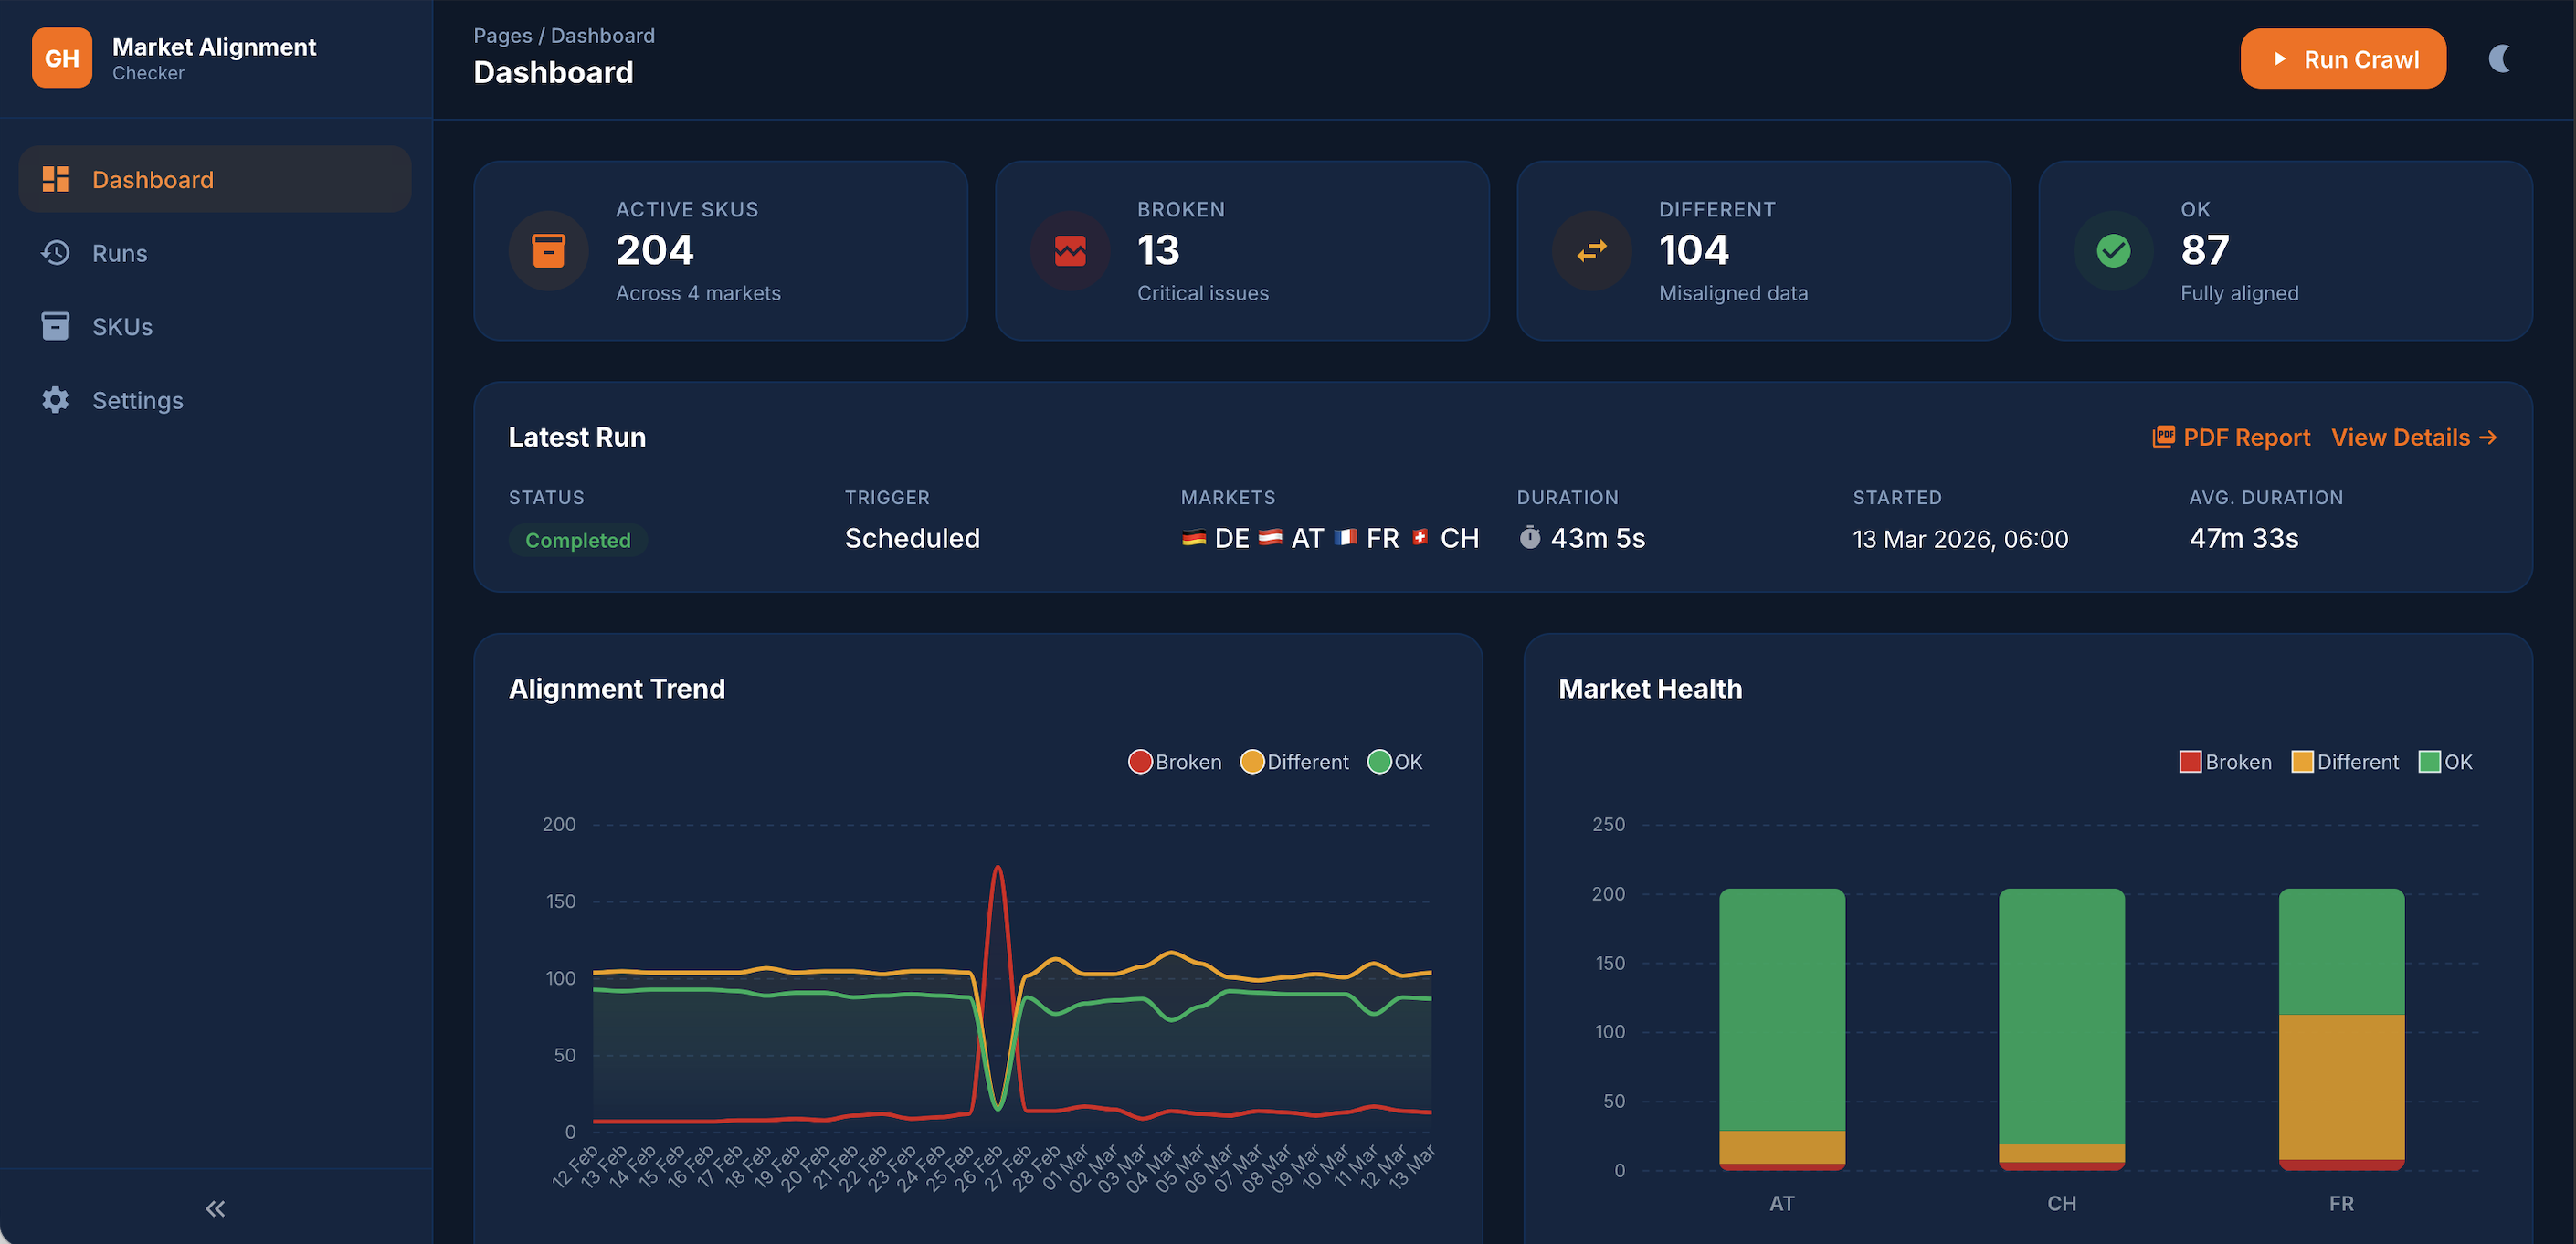Open Dashboard in sidebar
Image resolution: width=2576 pixels, height=1244 pixels.
(152, 180)
